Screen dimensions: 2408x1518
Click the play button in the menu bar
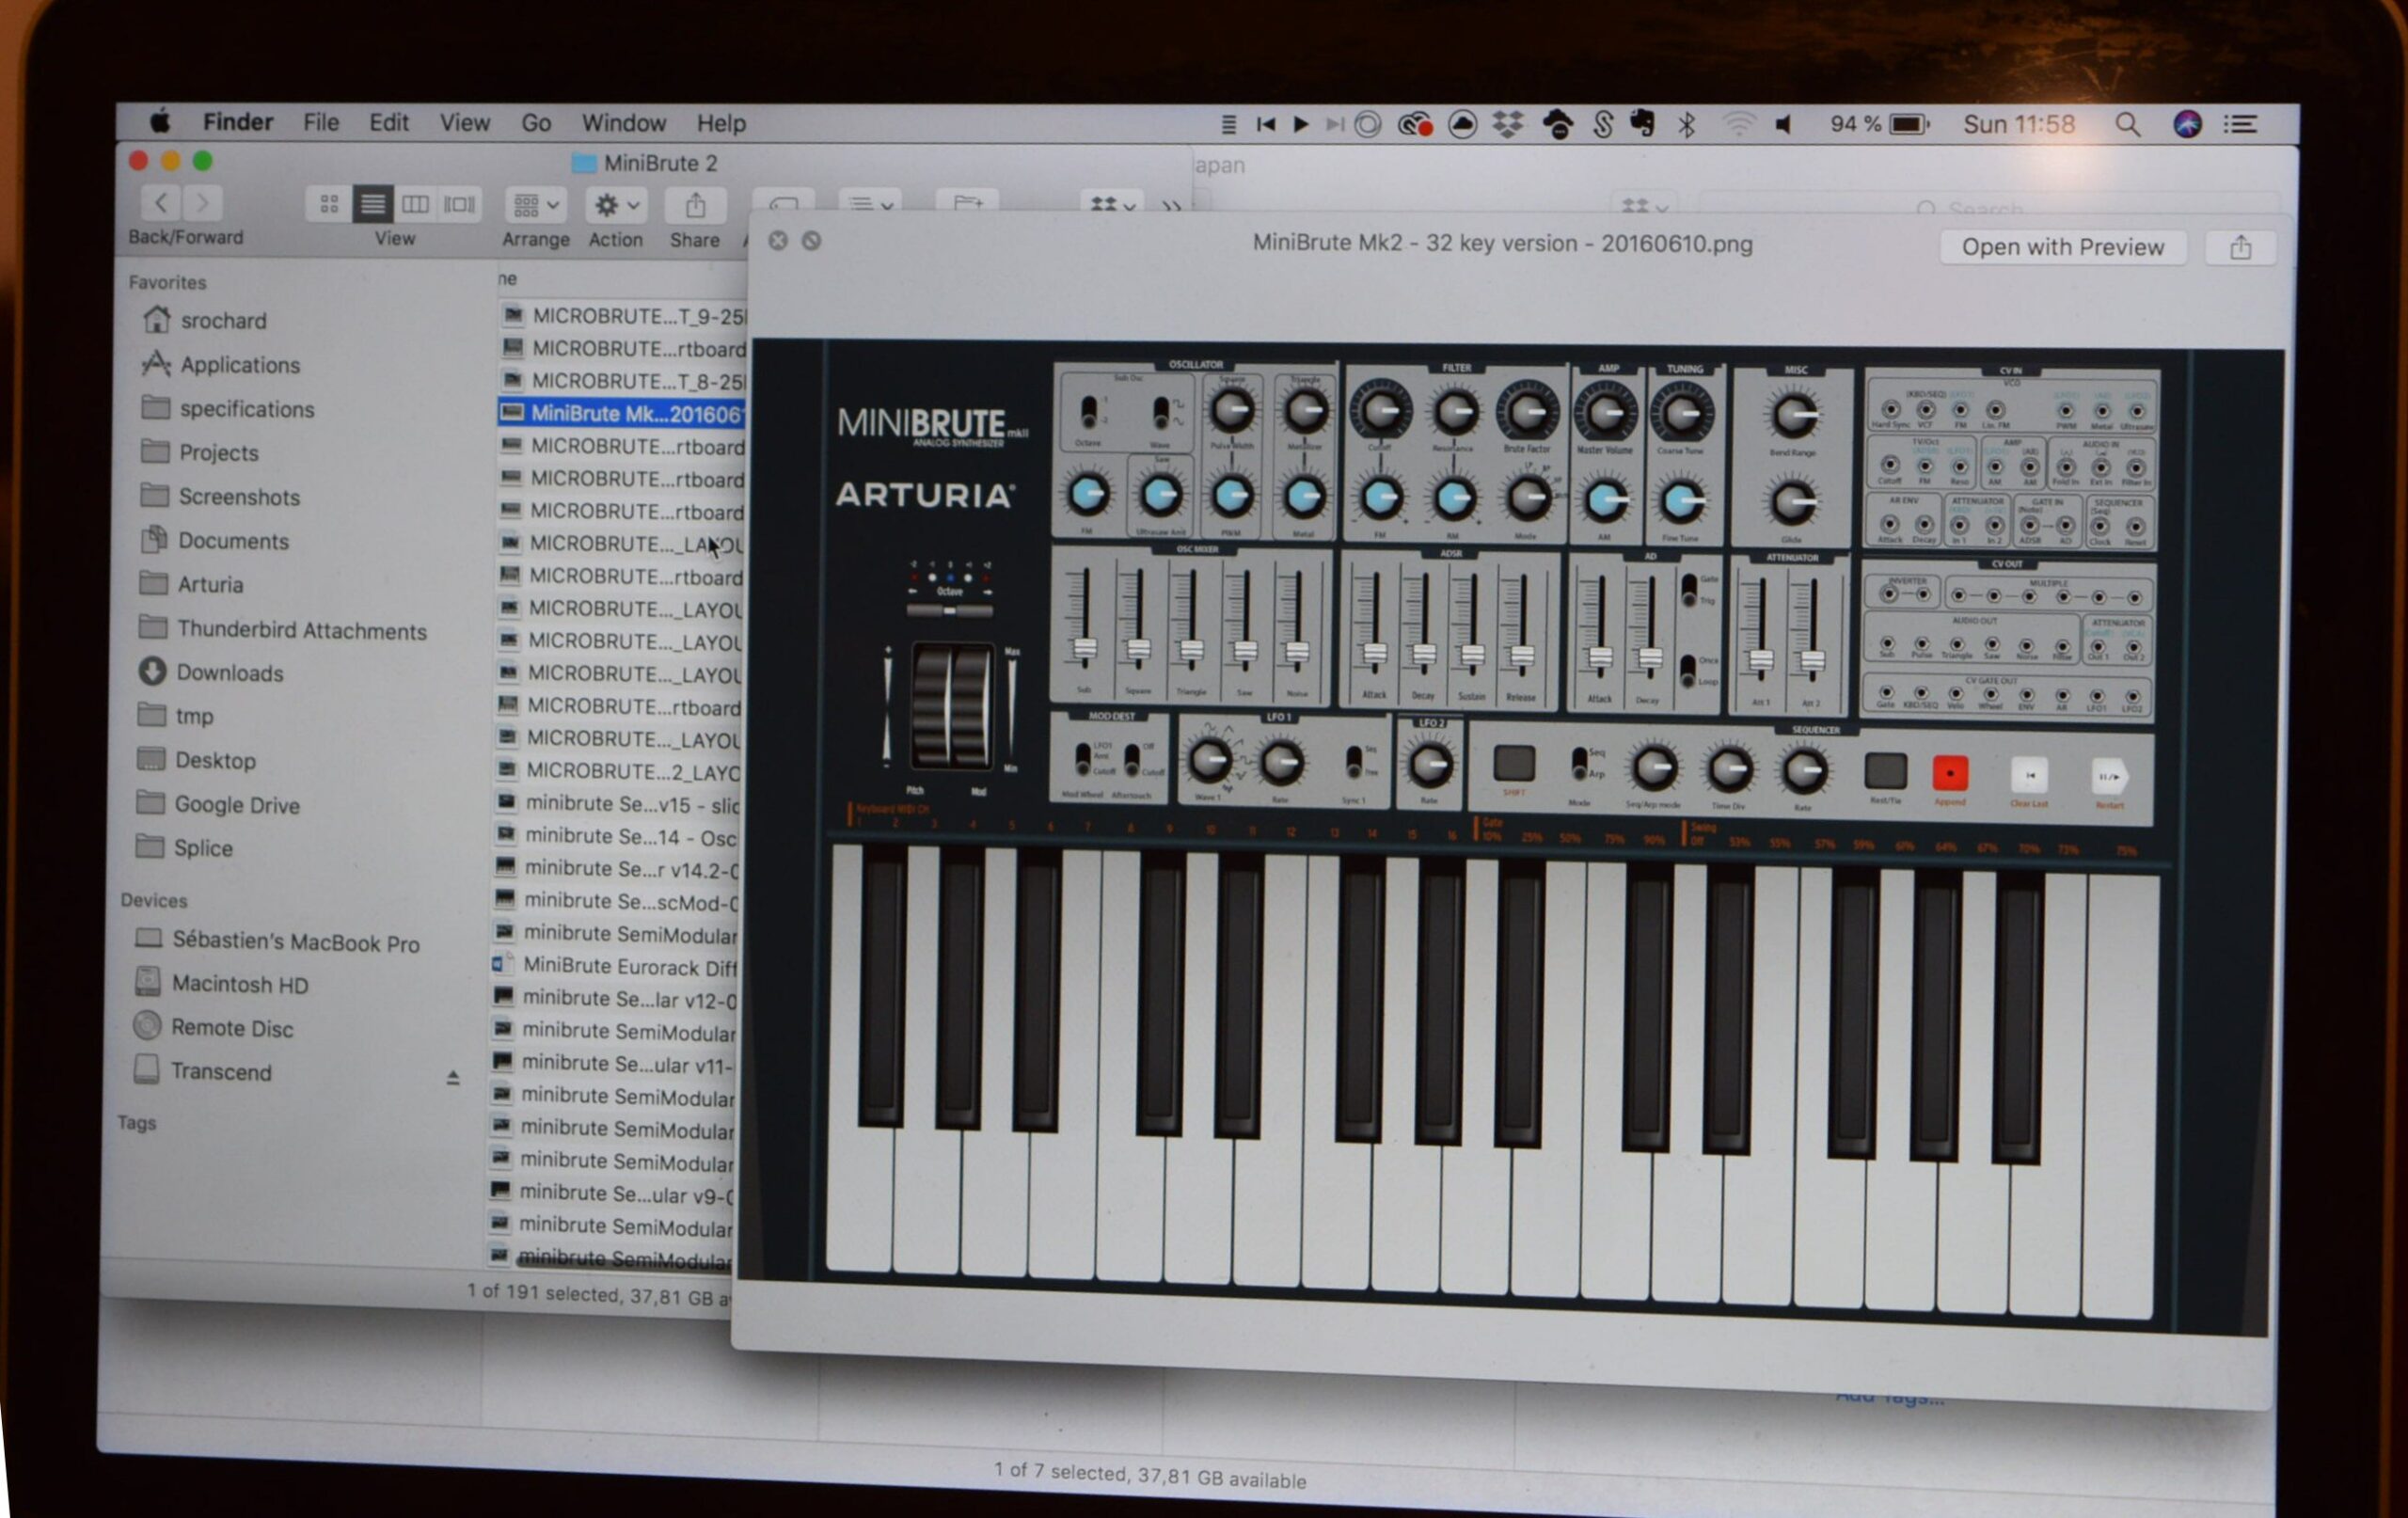[1301, 124]
